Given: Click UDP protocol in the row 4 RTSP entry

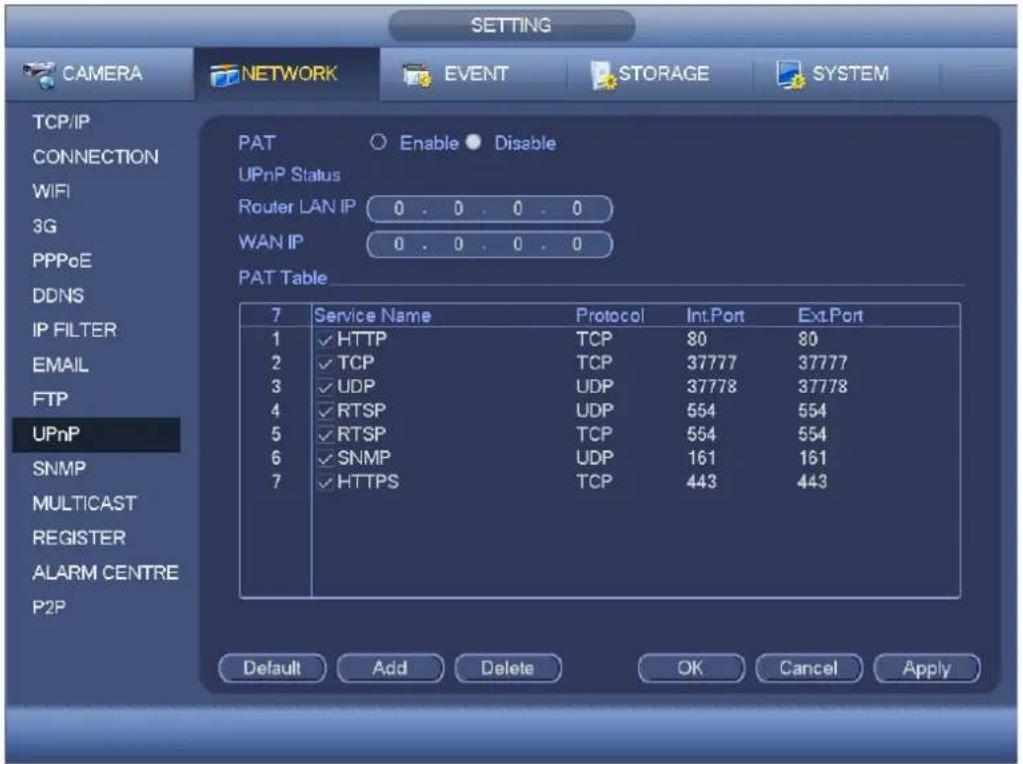Looking at the screenshot, I should (594, 411).
